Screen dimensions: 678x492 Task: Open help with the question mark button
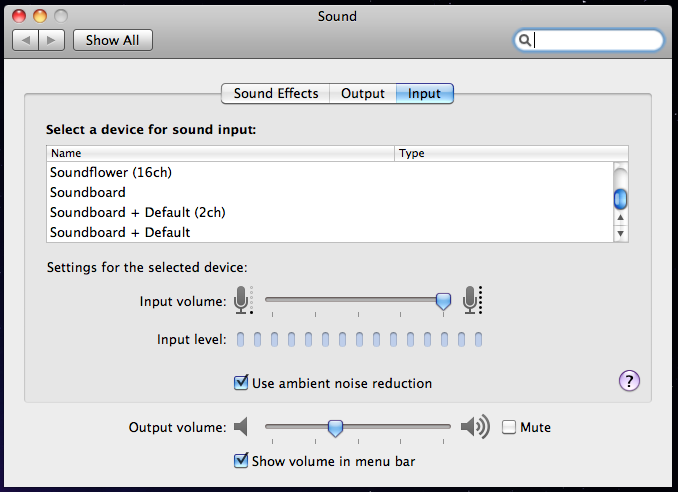(630, 380)
